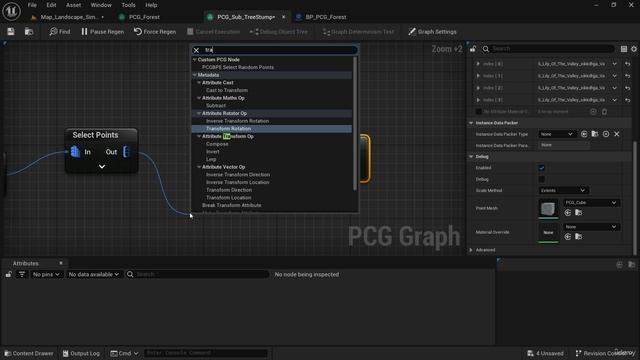
Task: Open No pins dropdown in Attributes panel
Action: point(46,274)
